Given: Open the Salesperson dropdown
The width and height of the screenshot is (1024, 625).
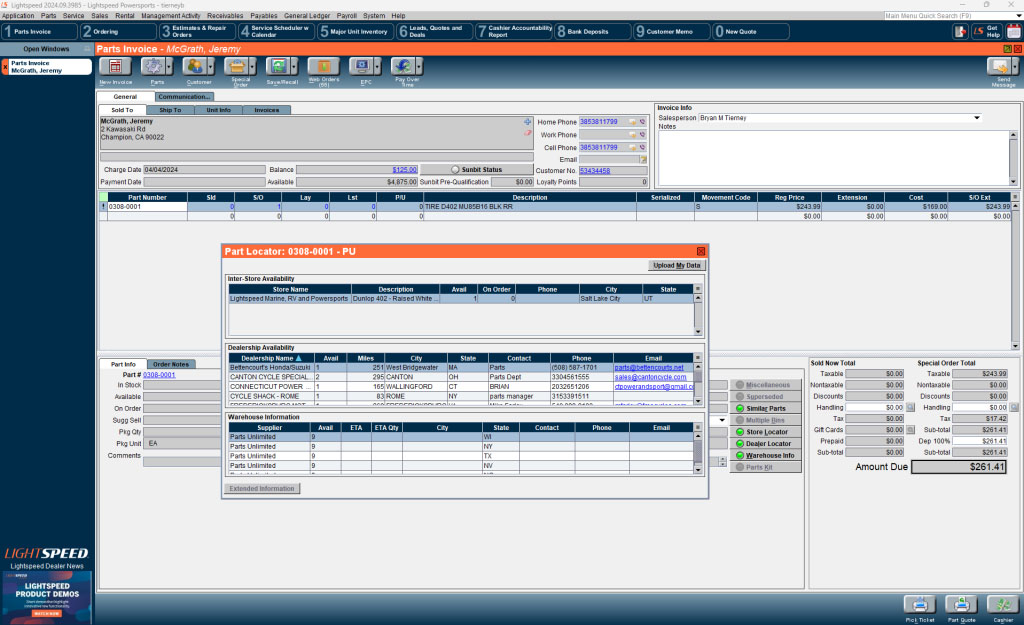Looking at the screenshot, I should (977, 118).
